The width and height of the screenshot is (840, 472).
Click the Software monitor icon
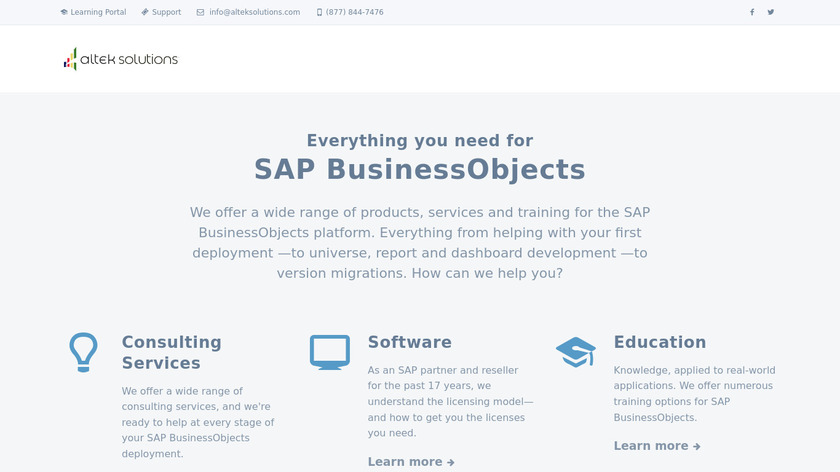click(329, 352)
